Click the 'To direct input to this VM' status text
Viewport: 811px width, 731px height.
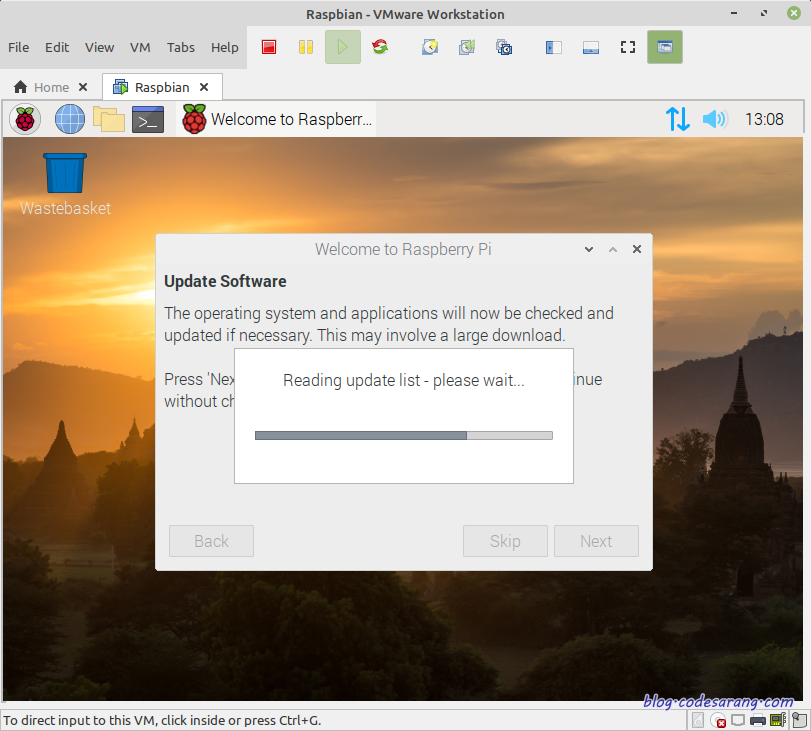click(162, 720)
